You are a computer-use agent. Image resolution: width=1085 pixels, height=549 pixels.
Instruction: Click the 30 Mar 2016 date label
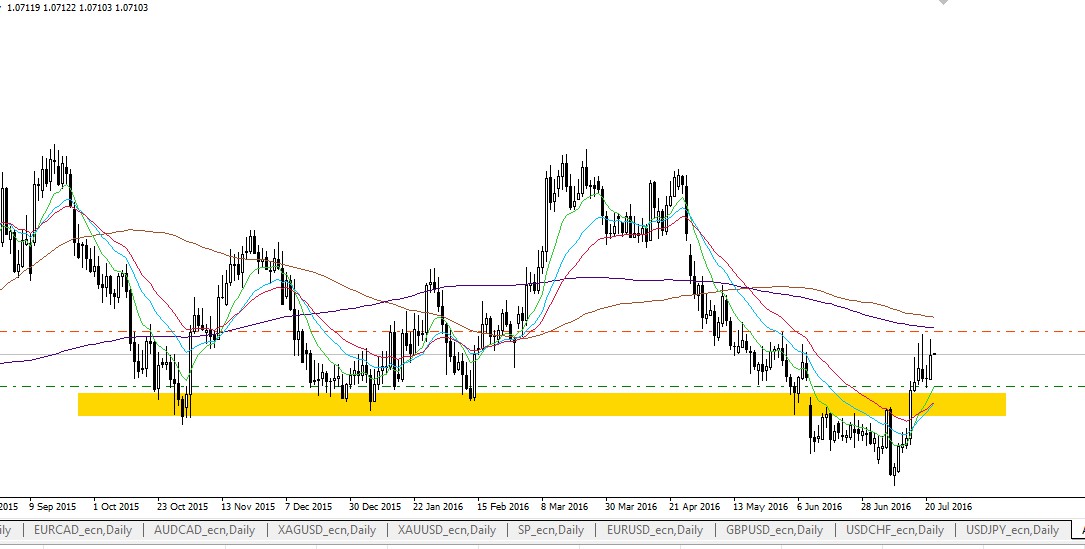click(x=630, y=507)
